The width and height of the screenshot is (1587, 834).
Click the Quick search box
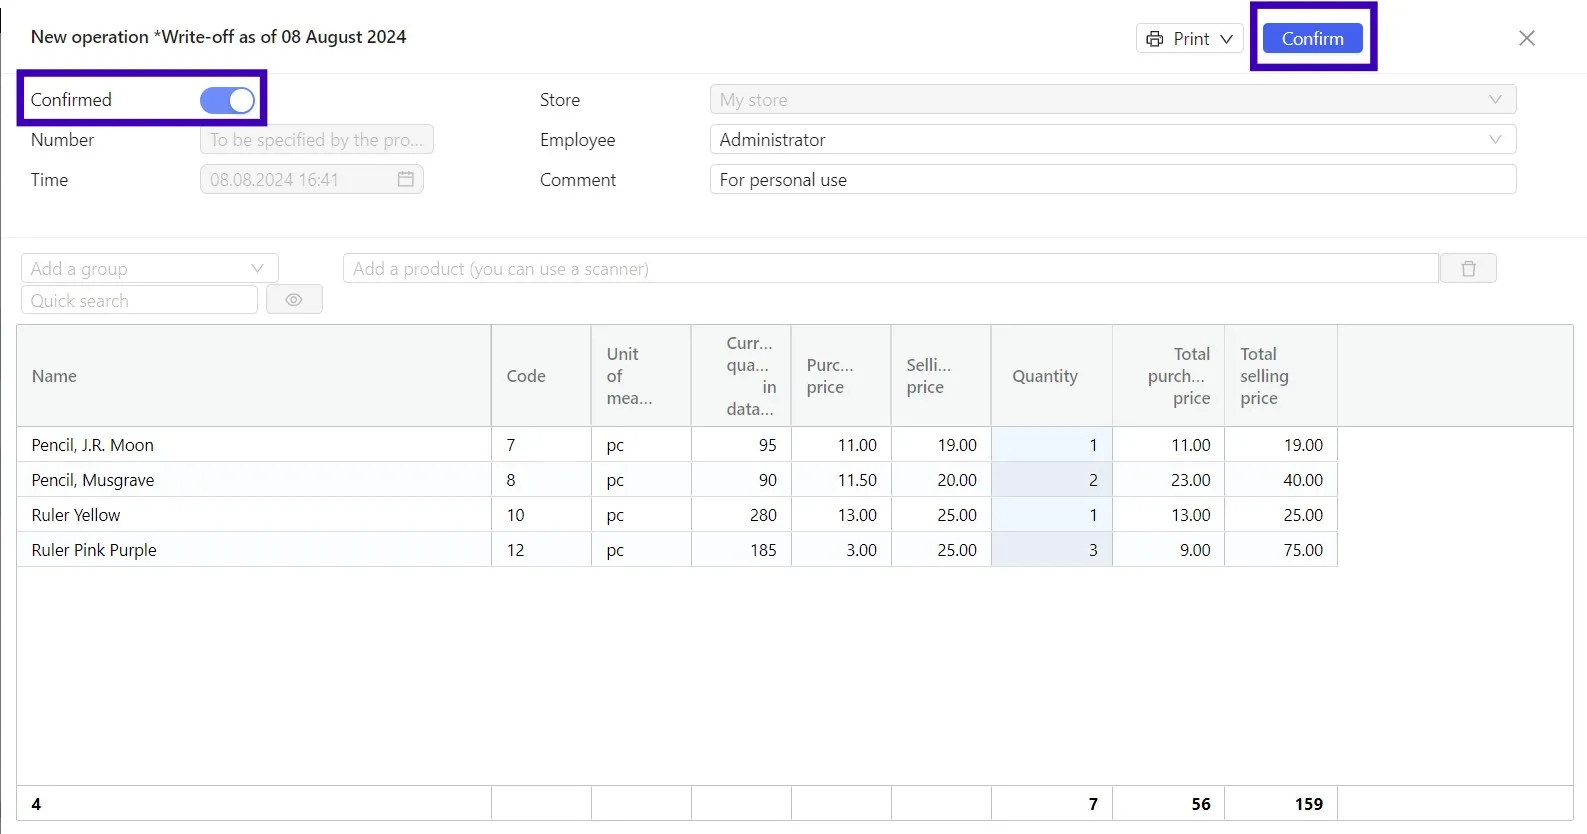(x=139, y=300)
